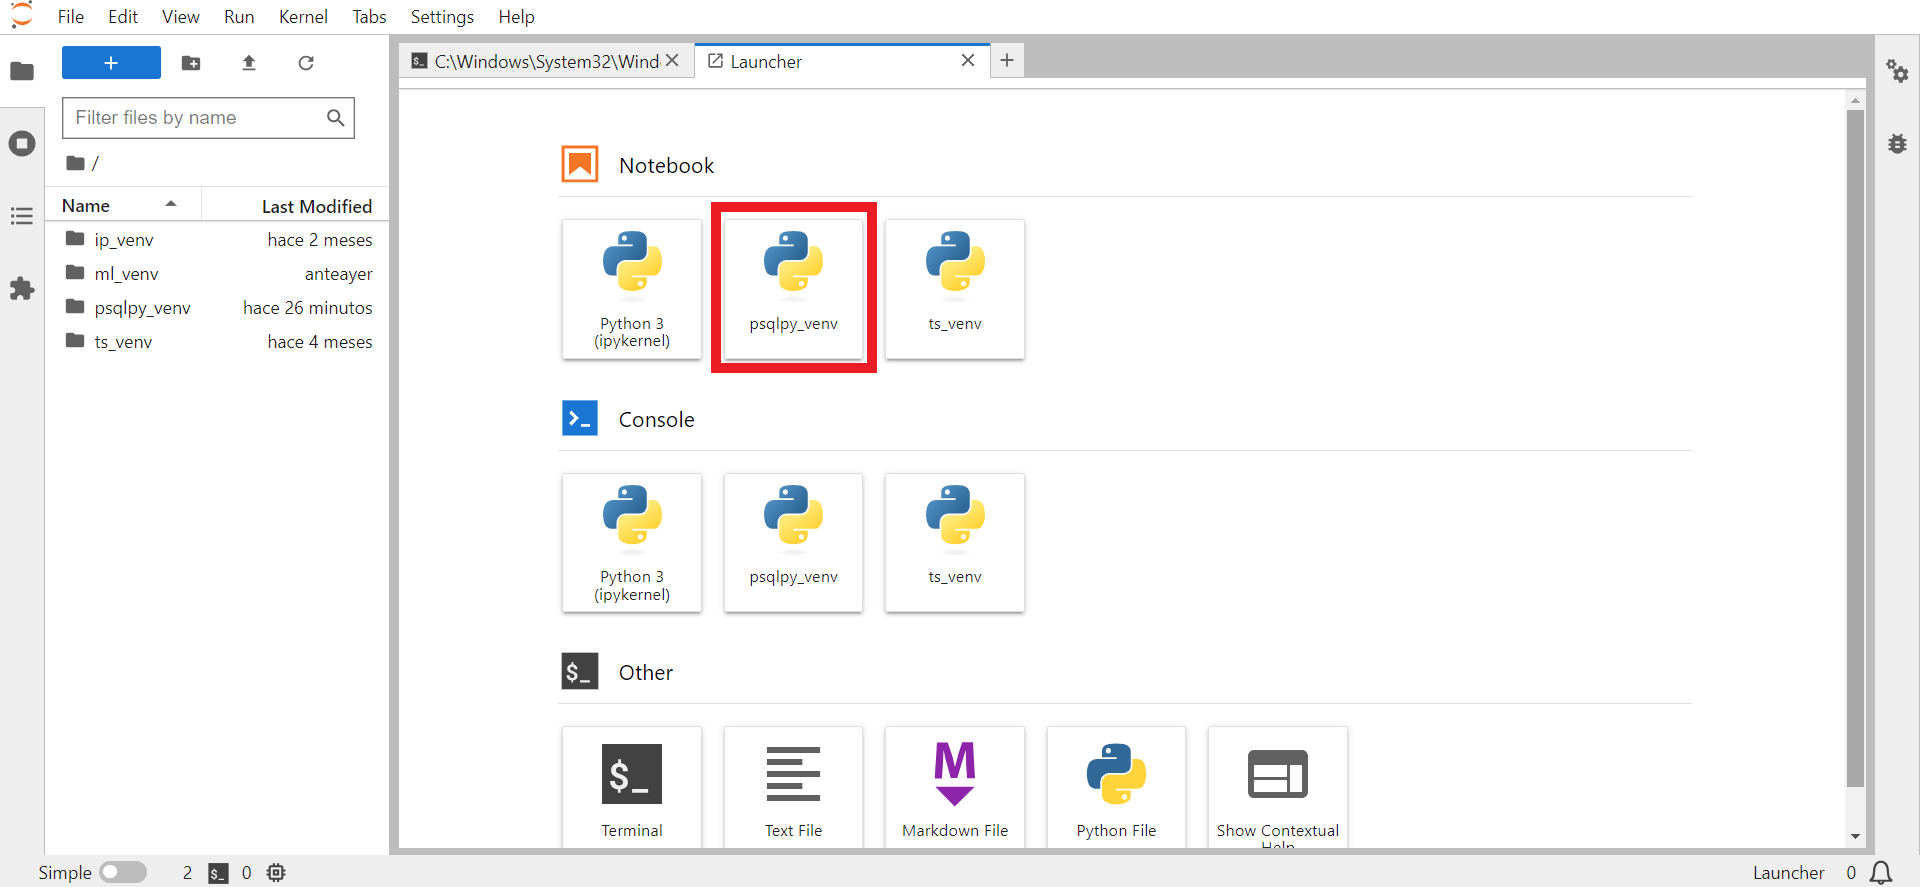
Task: Select the ml_venv folder
Action: pyautogui.click(x=218, y=274)
